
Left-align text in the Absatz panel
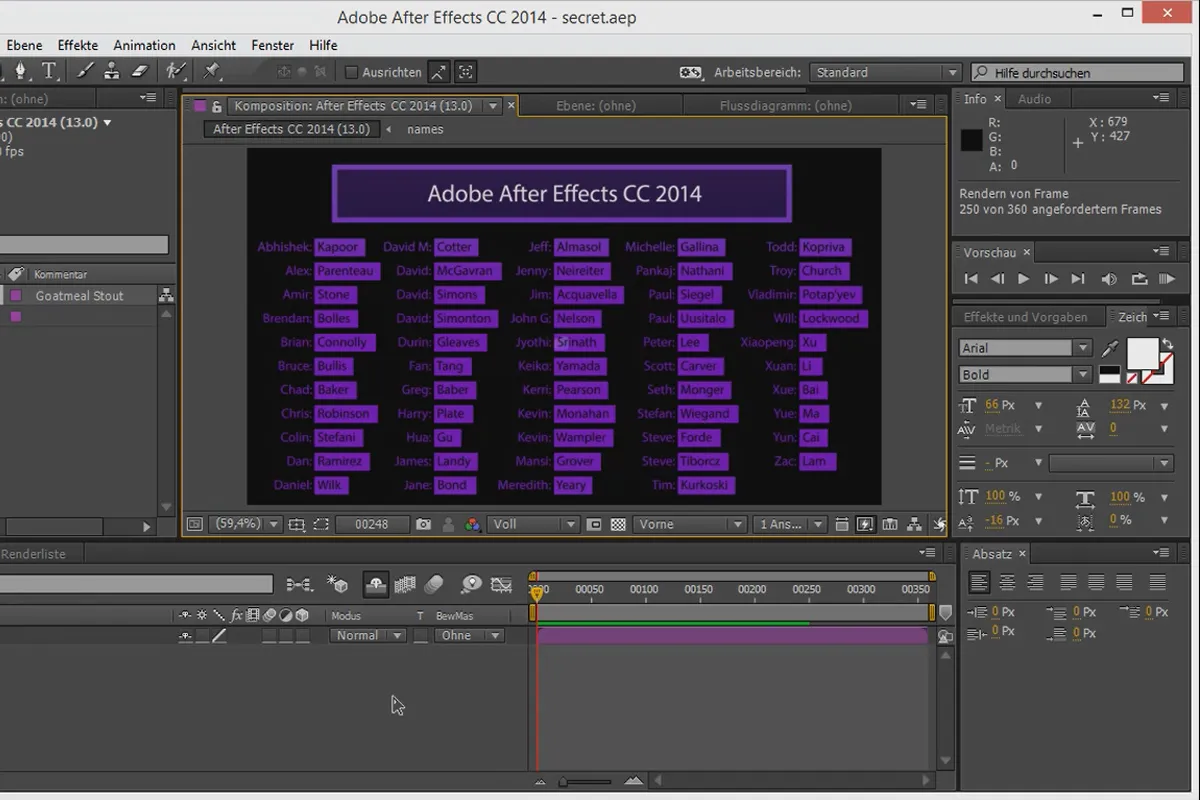click(x=980, y=582)
